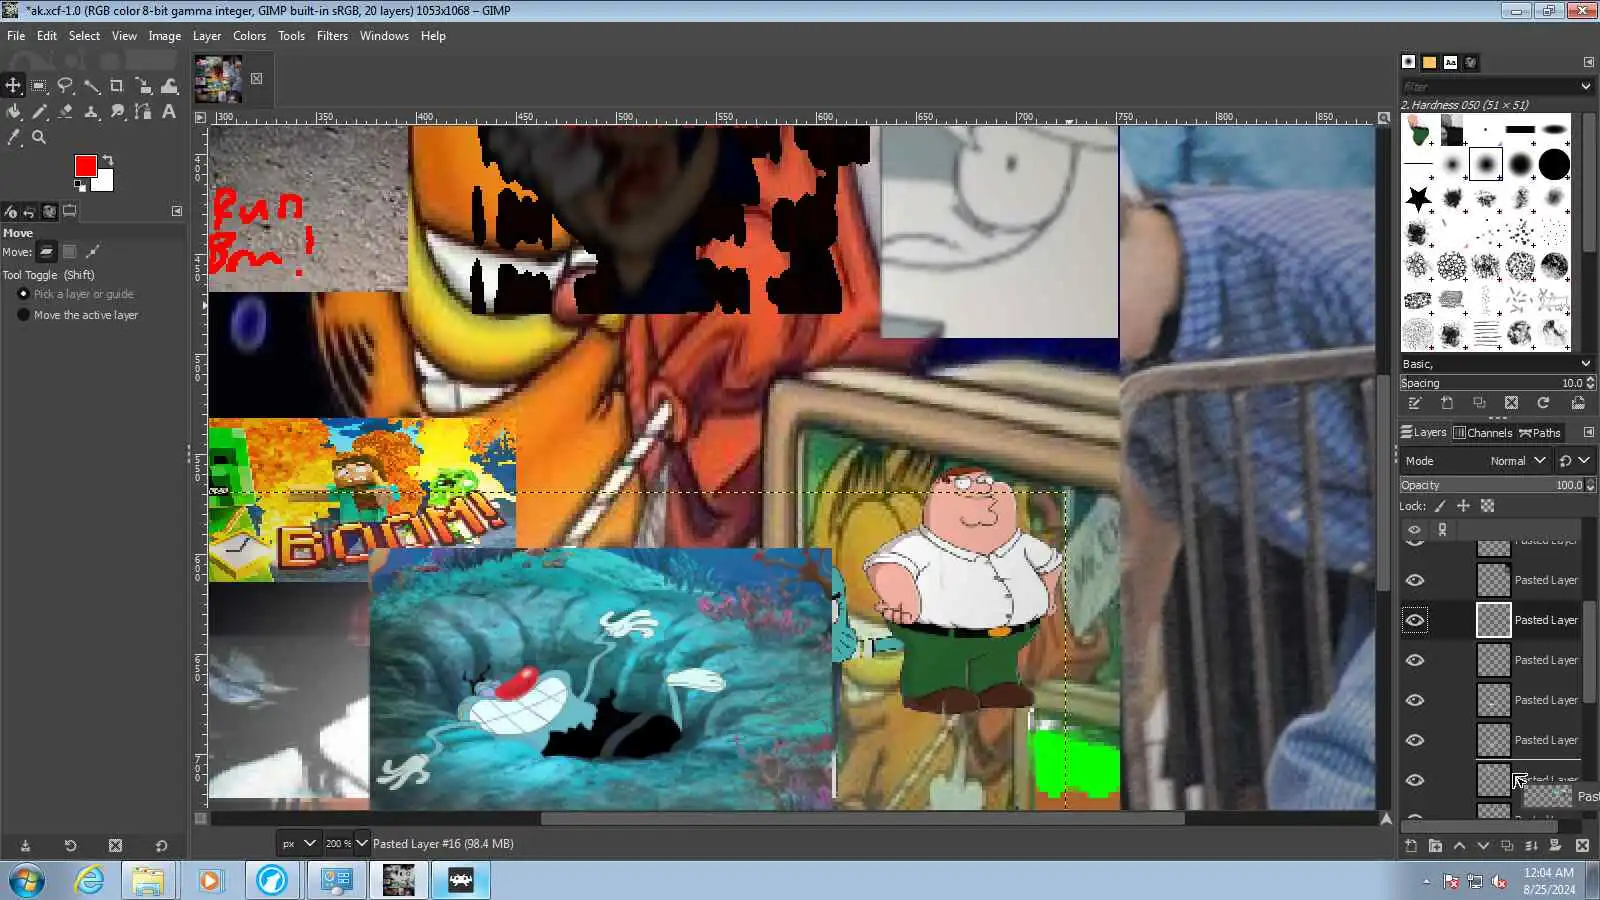Viewport: 1600px width, 900px height.
Task: Swap foreground and background colors
Action: click(x=108, y=160)
